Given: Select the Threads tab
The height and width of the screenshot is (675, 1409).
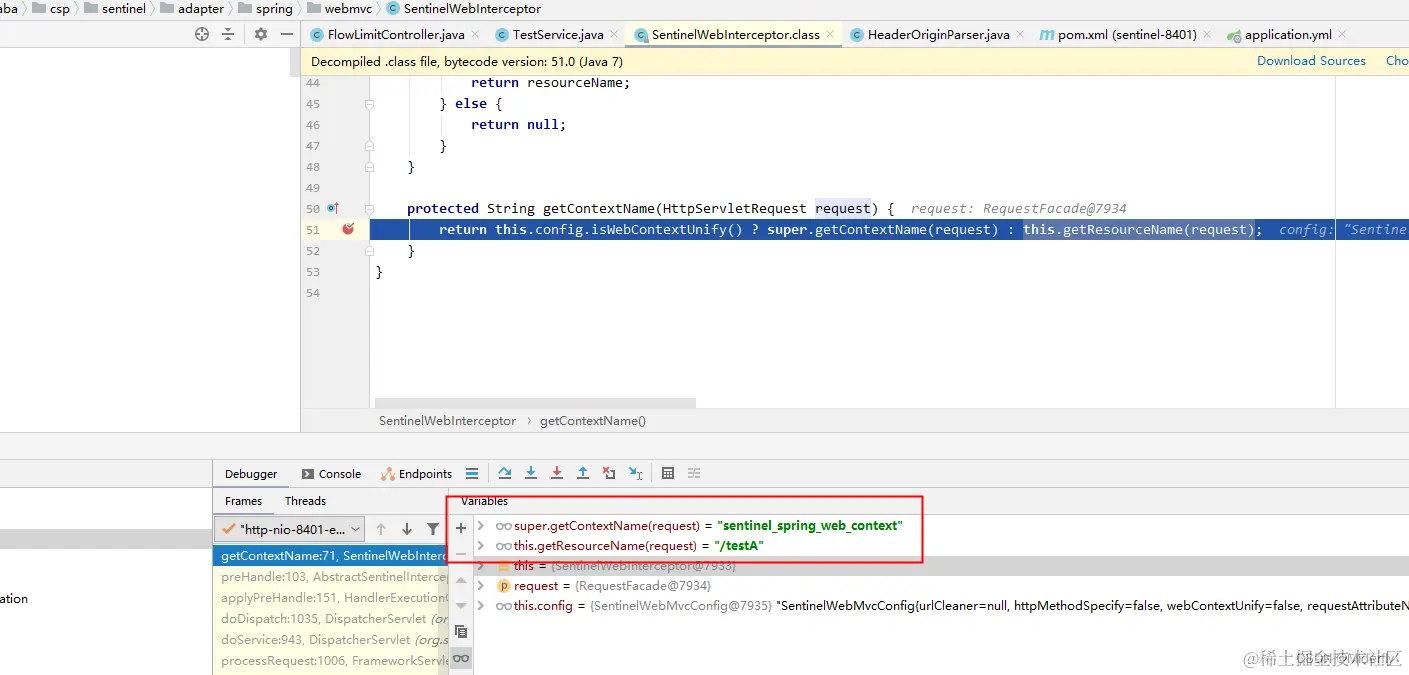Looking at the screenshot, I should coord(305,501).
